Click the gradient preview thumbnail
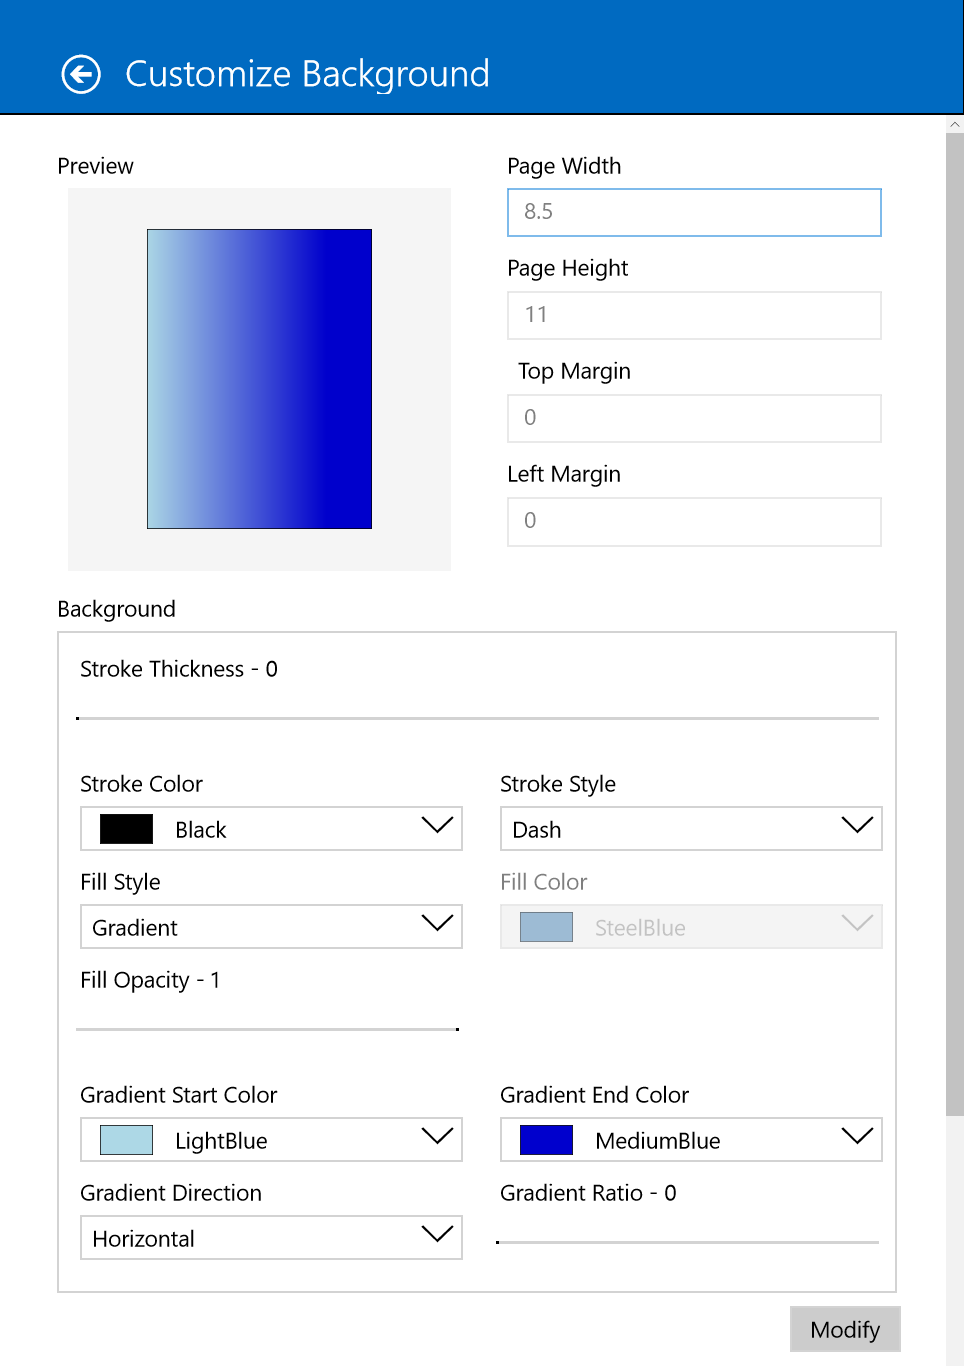Image resolution: width=964 pixels, height=1366 pixels. tap(259, 379)
